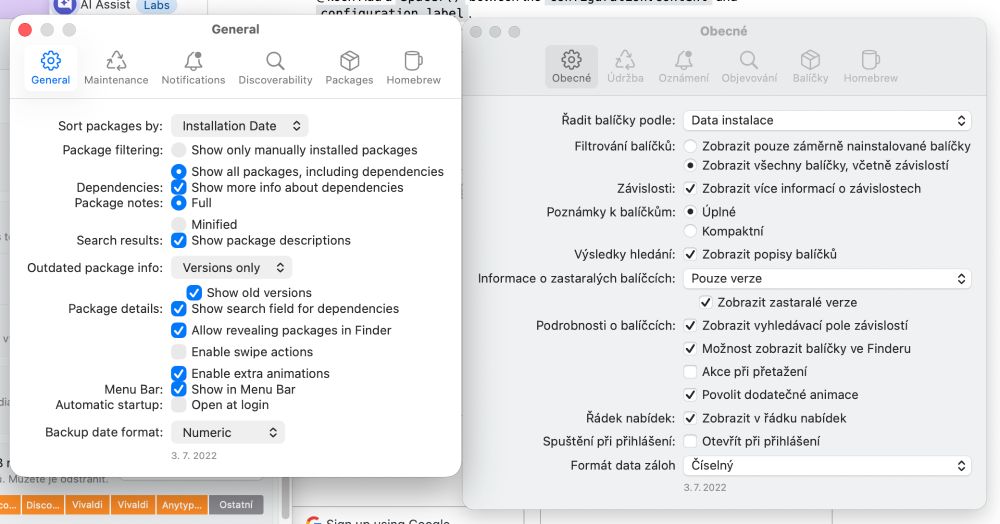Switch to the Oznámení tab
Image resolution: width=1000 pixels, height=524 pixels.
684,66
